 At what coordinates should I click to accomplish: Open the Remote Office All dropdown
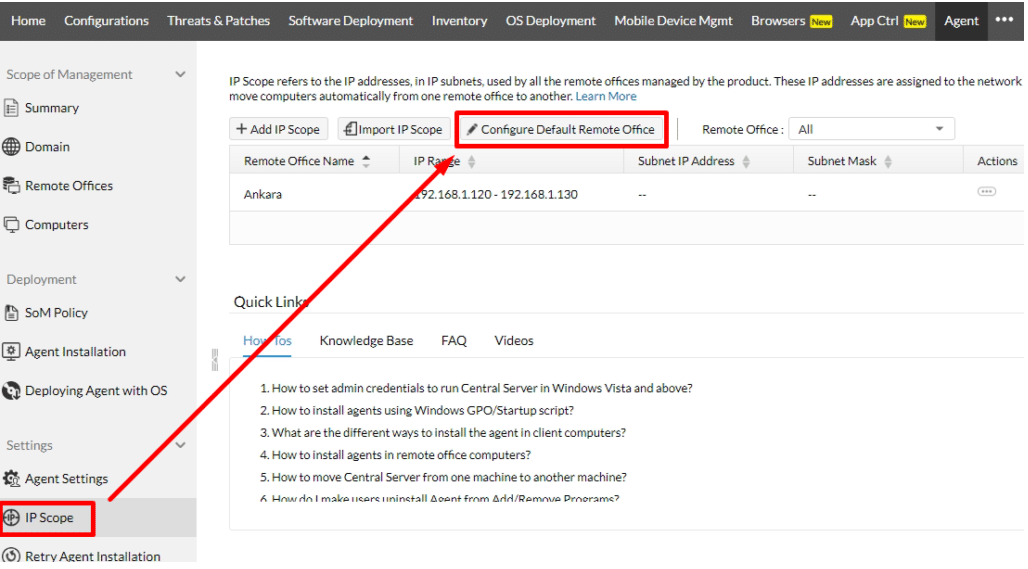pyautogui.click(x=871, y=129)
